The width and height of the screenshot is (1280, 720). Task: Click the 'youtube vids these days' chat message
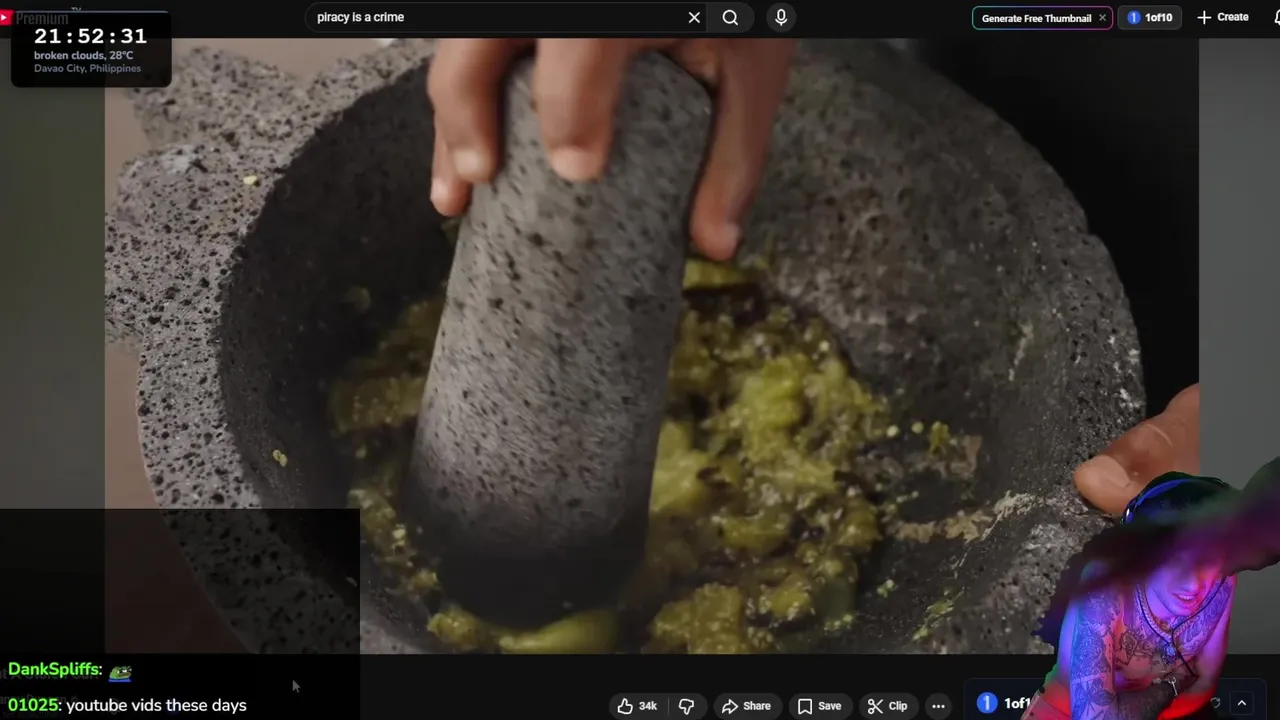click(x=156, y=705)
